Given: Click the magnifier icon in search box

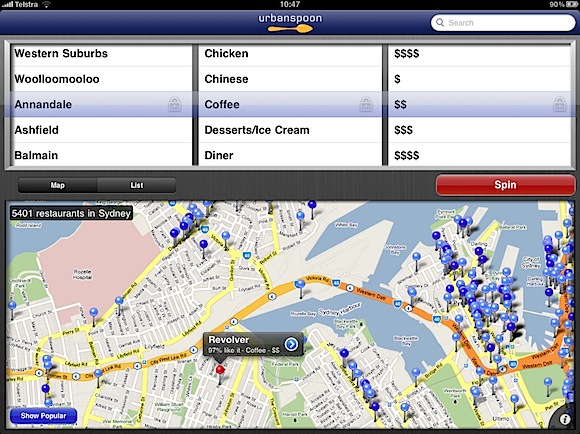Looking at the screenshot, I should [x=440, y=23].
